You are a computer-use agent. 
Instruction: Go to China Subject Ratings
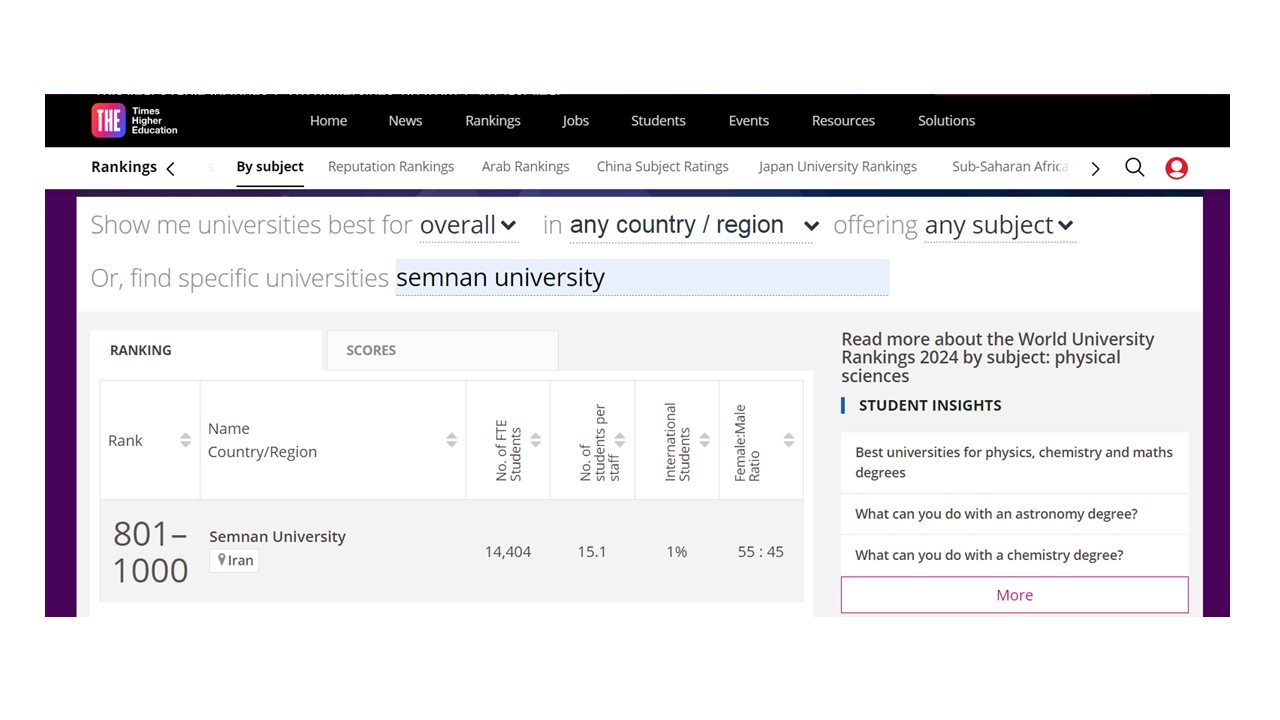(662, 167)
